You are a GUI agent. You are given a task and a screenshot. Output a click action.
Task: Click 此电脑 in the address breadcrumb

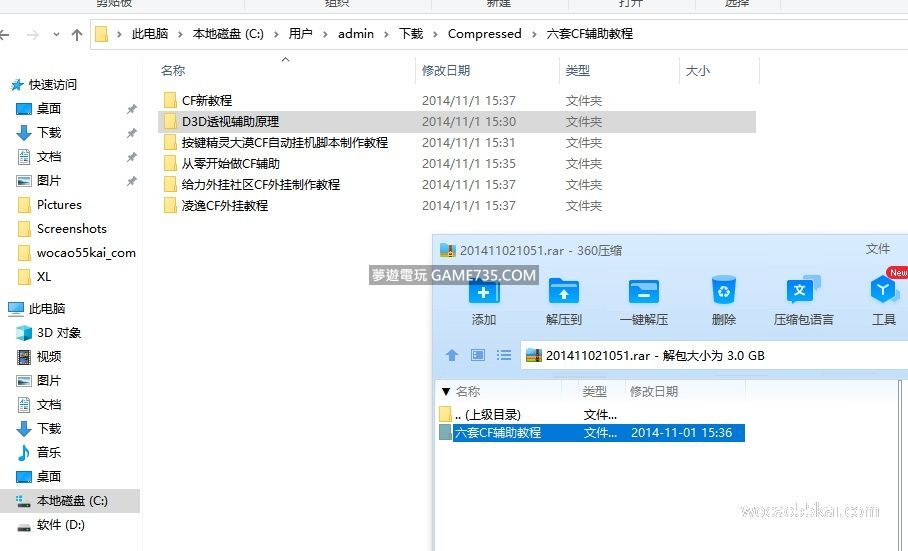[x=149, y=34]
